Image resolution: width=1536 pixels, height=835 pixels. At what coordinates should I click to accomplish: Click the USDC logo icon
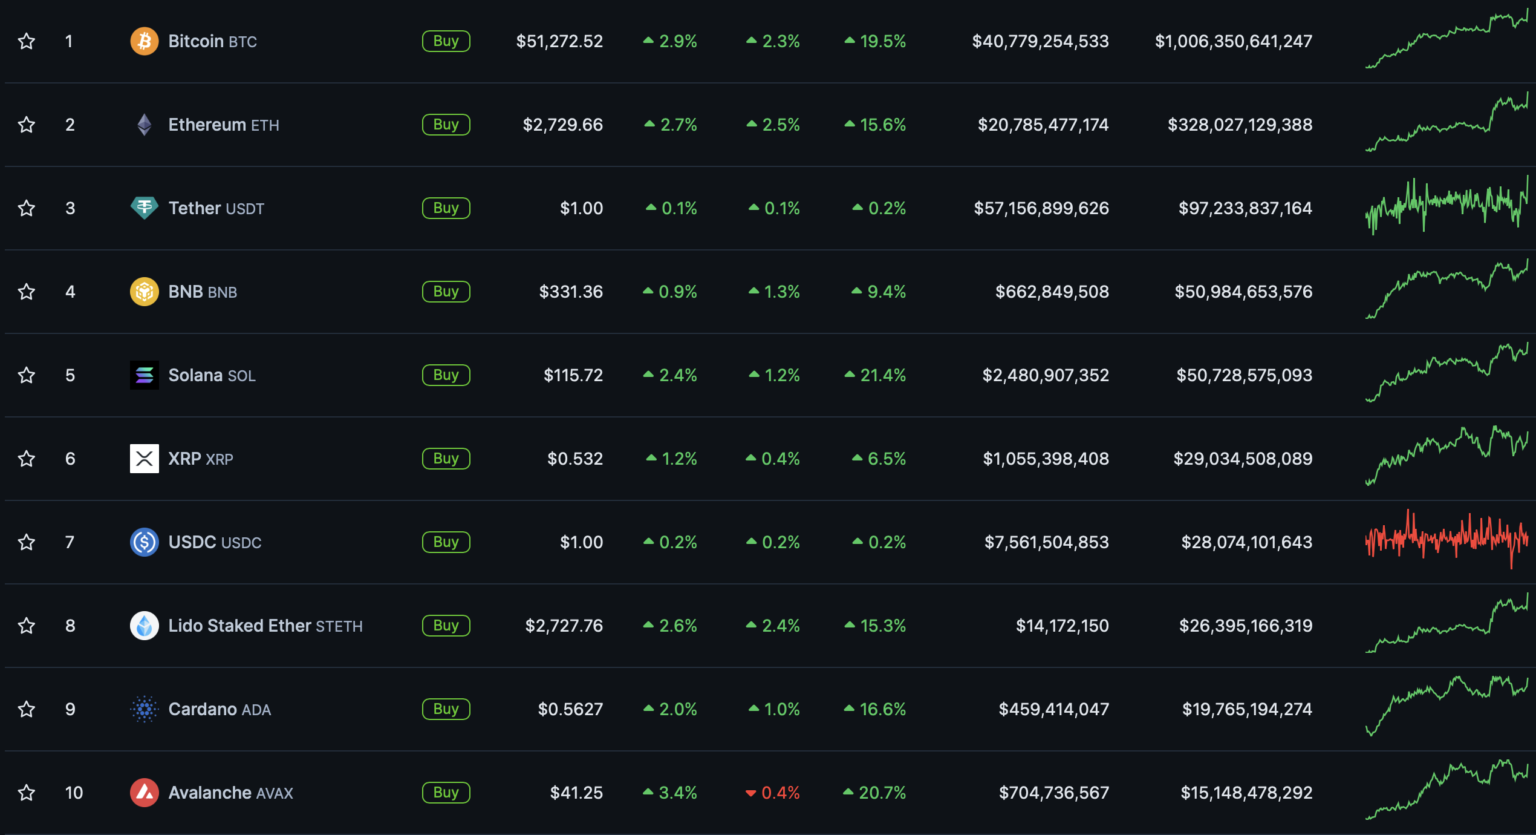(x=144, y=542)
